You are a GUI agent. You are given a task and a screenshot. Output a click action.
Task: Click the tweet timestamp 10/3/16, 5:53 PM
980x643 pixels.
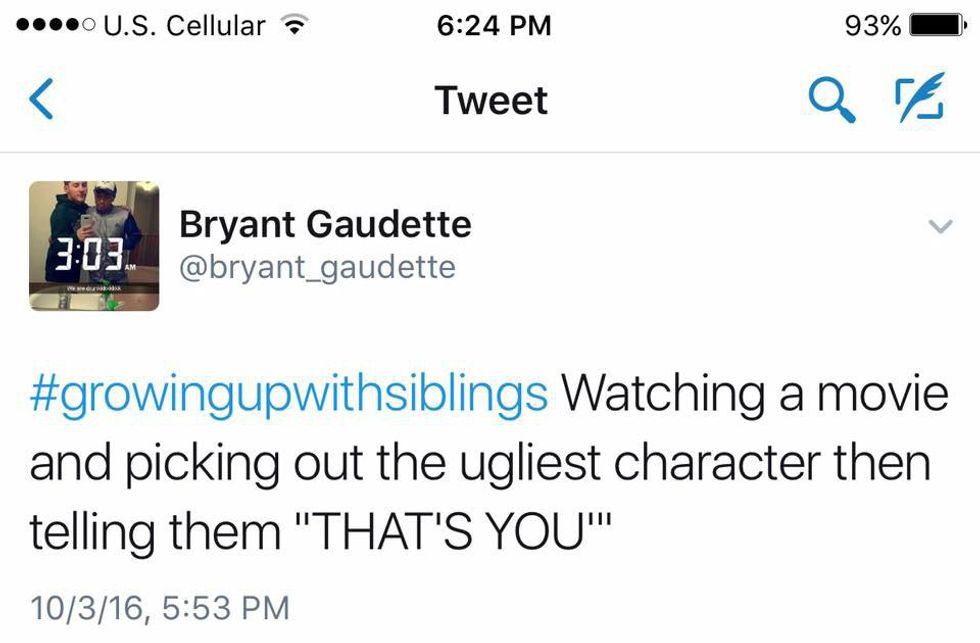[160, 607]
